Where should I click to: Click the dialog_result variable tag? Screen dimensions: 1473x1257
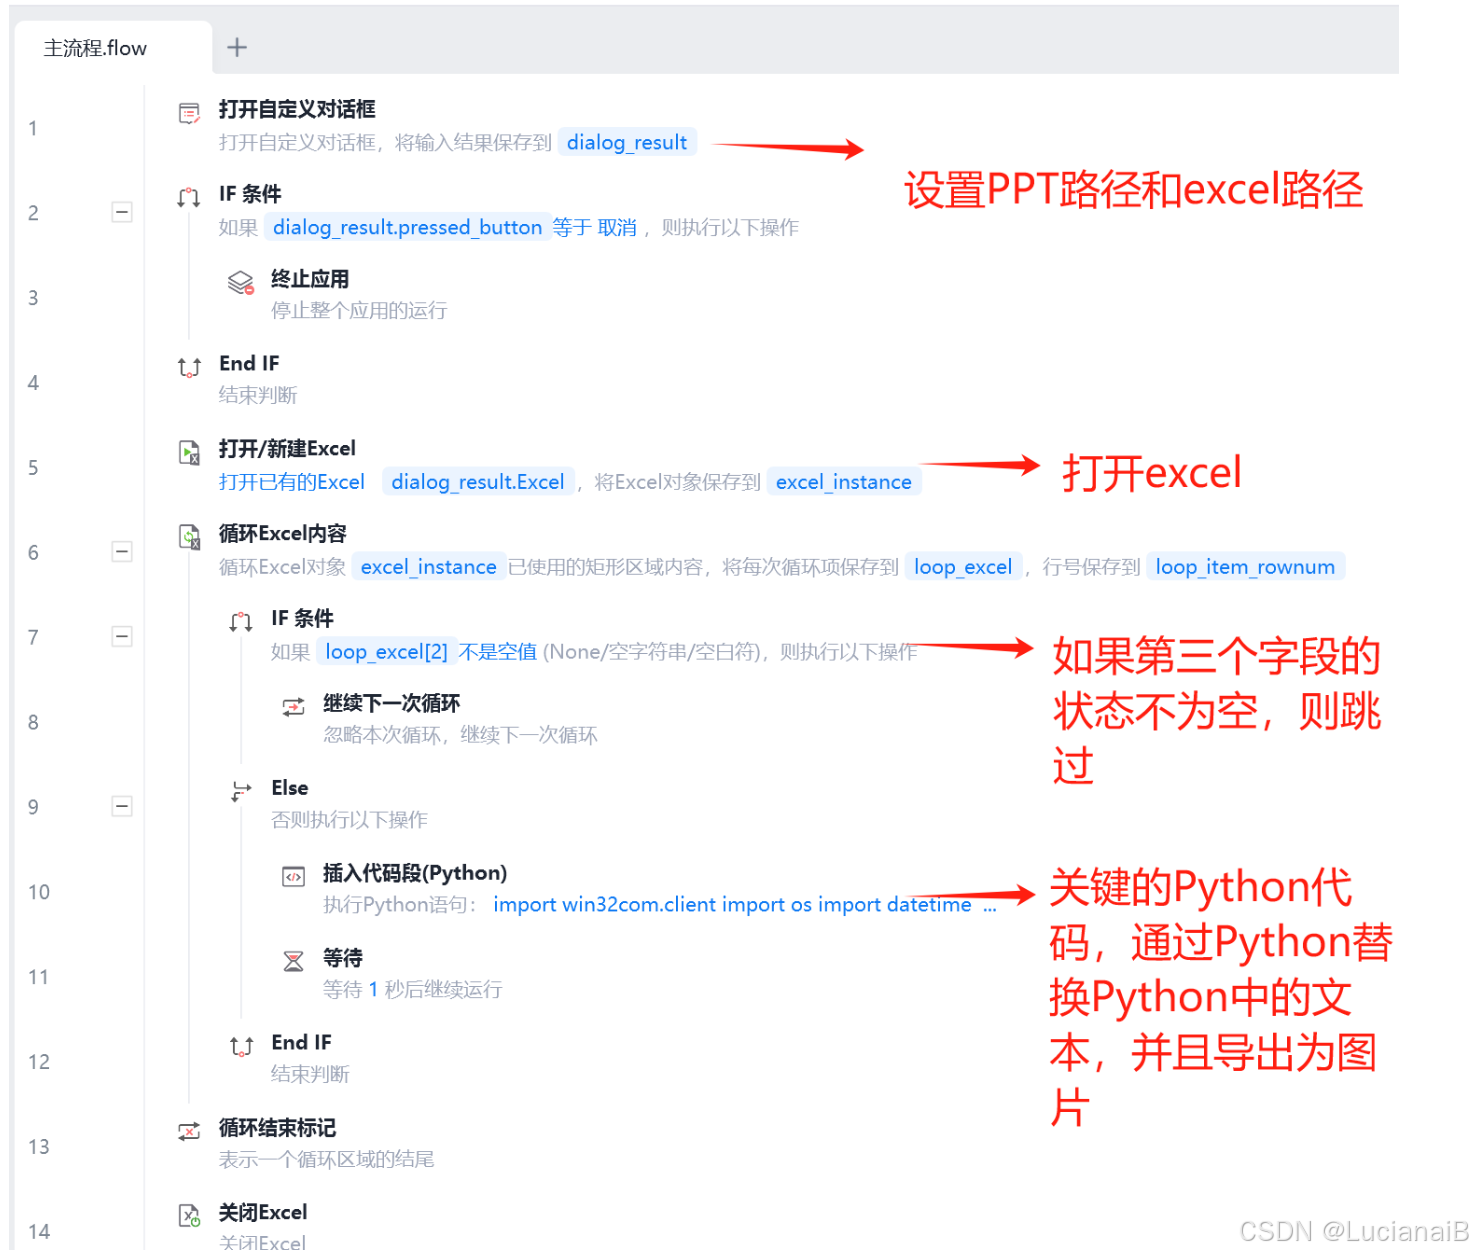click(627, 142)
